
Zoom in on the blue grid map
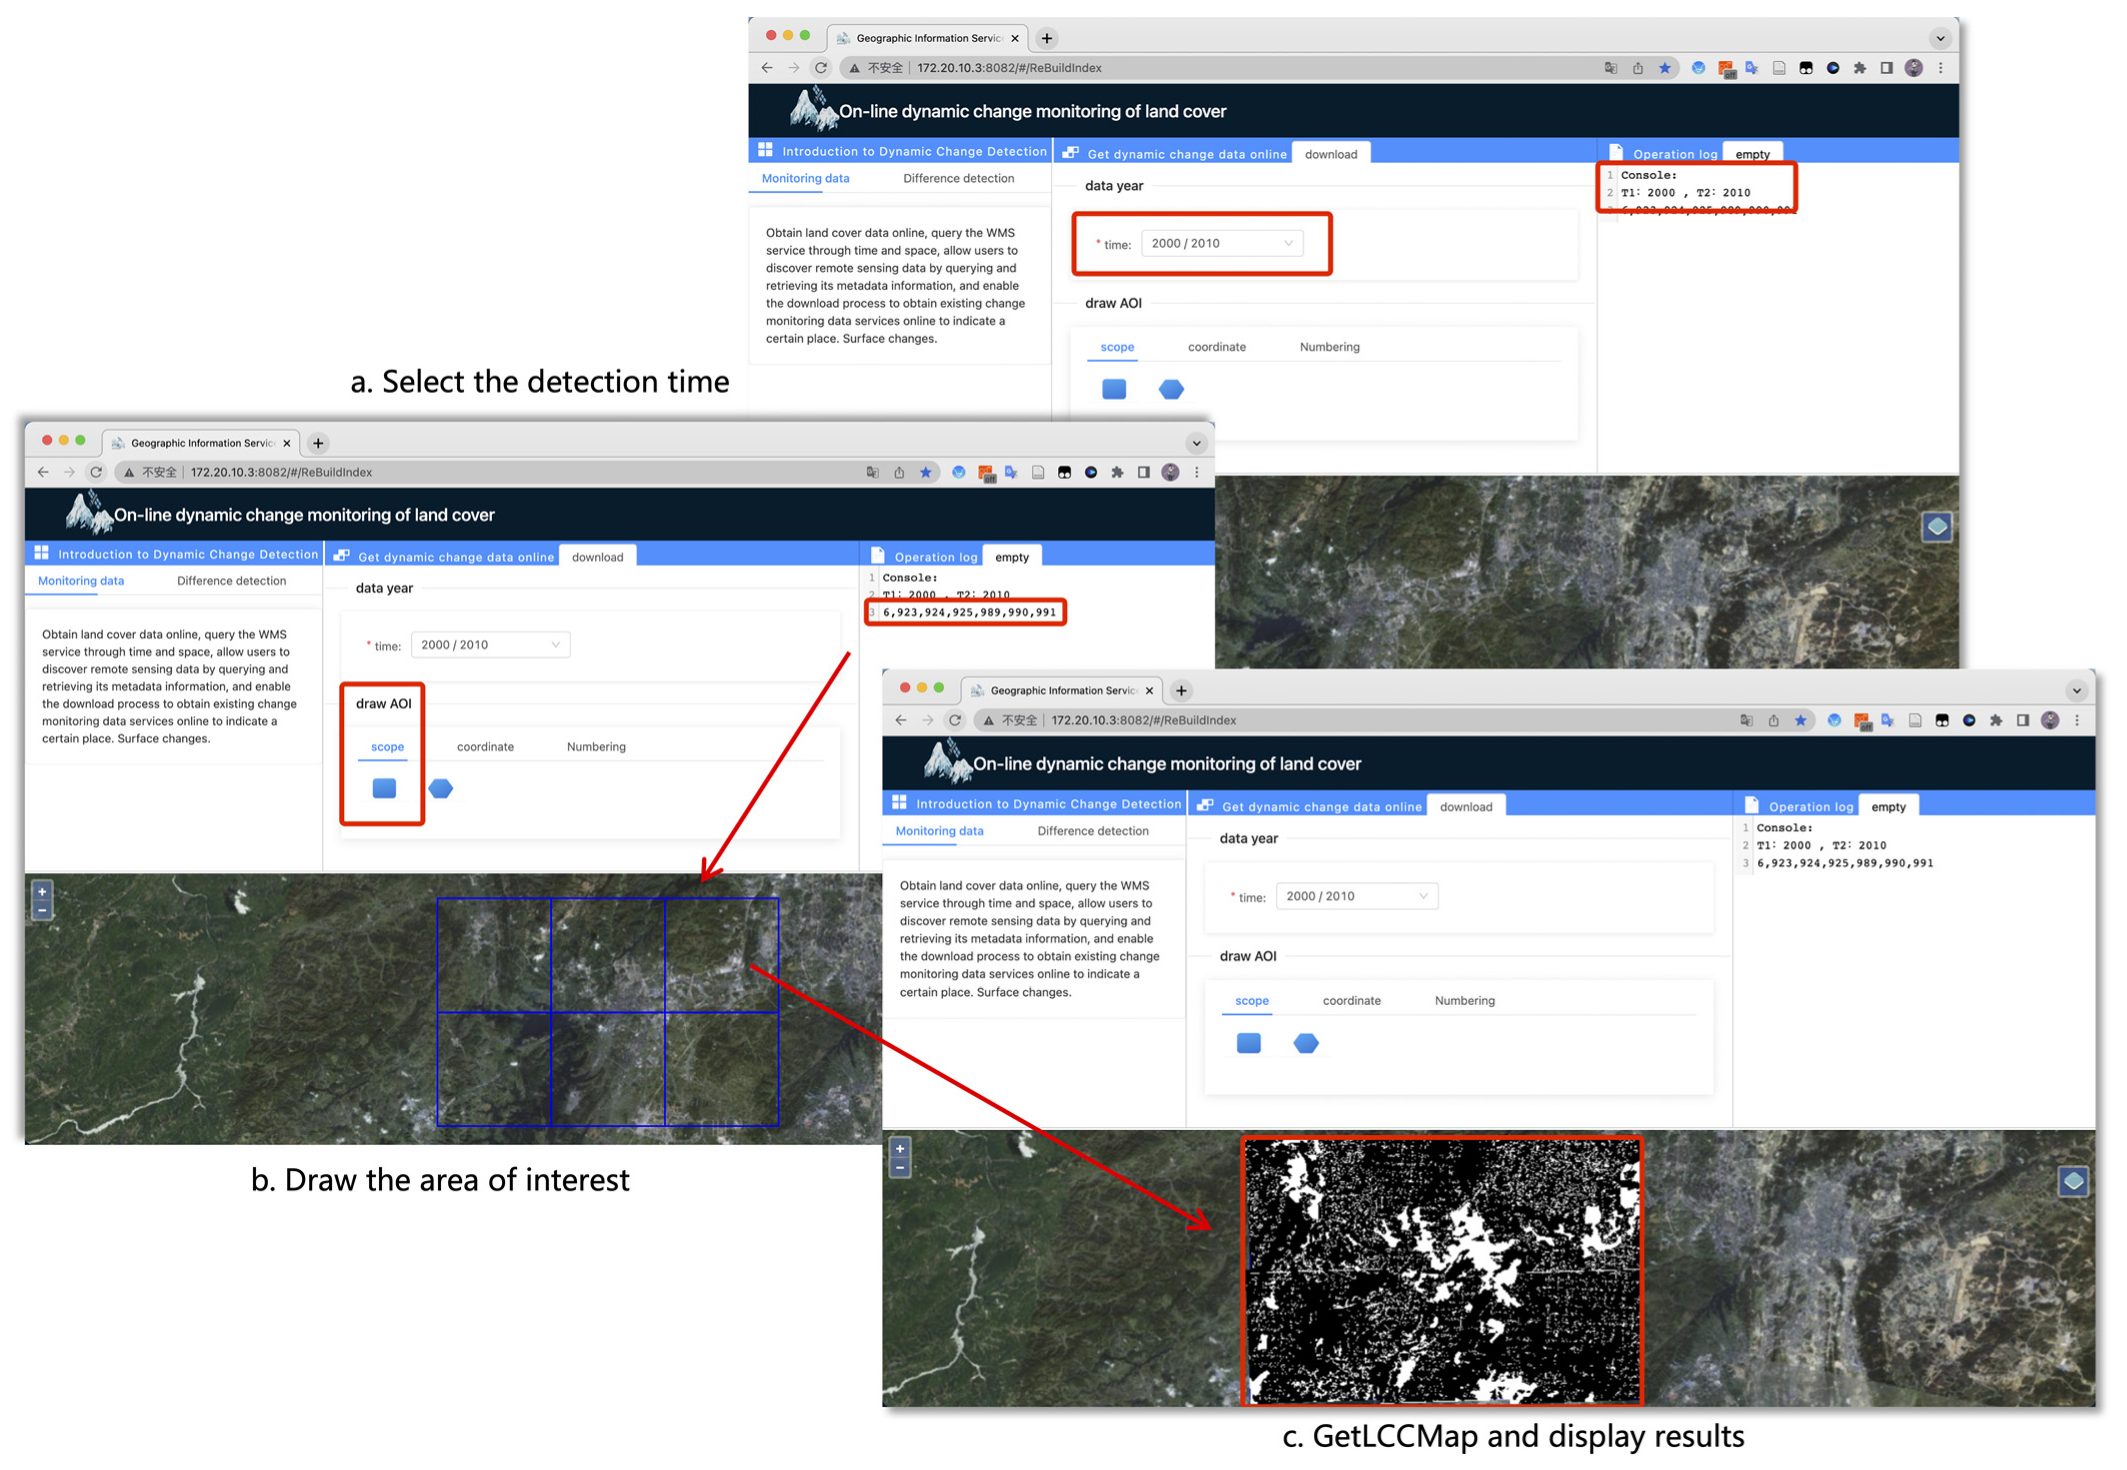click(x=42, y=890)
